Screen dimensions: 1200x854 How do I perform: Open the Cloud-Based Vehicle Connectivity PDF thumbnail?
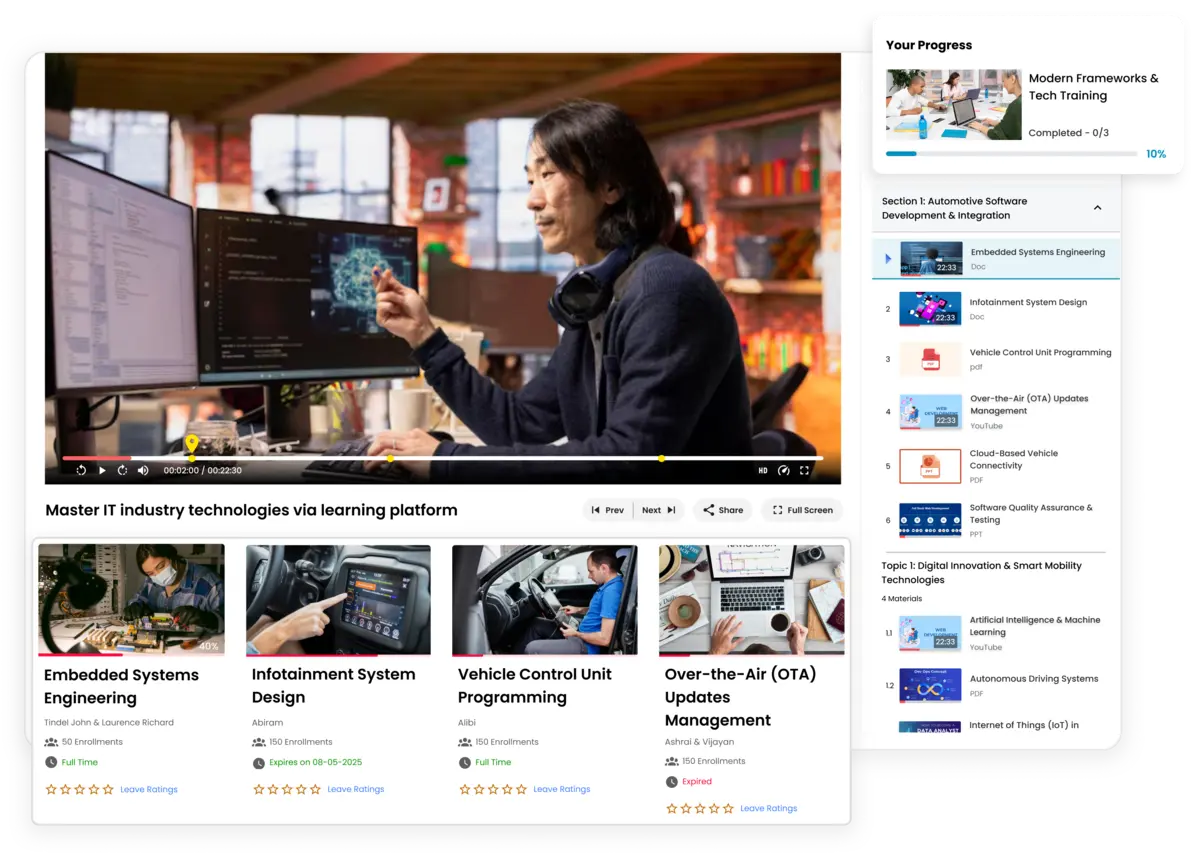tap(930, 466)
